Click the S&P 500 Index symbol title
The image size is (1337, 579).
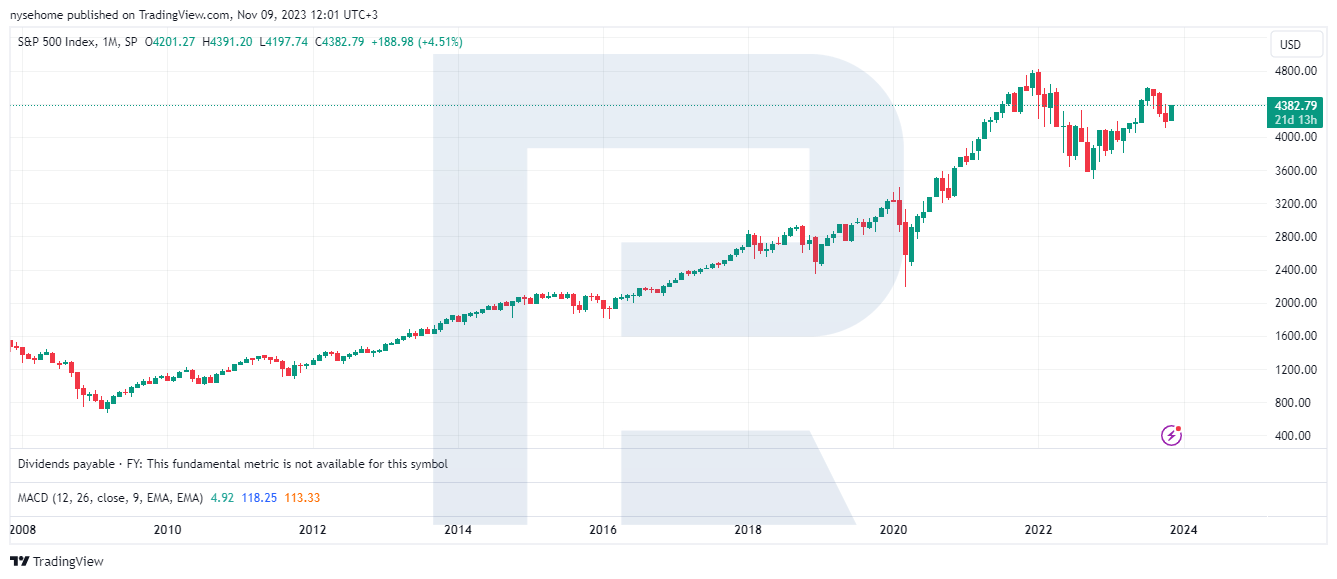click(x=56, y=42)
